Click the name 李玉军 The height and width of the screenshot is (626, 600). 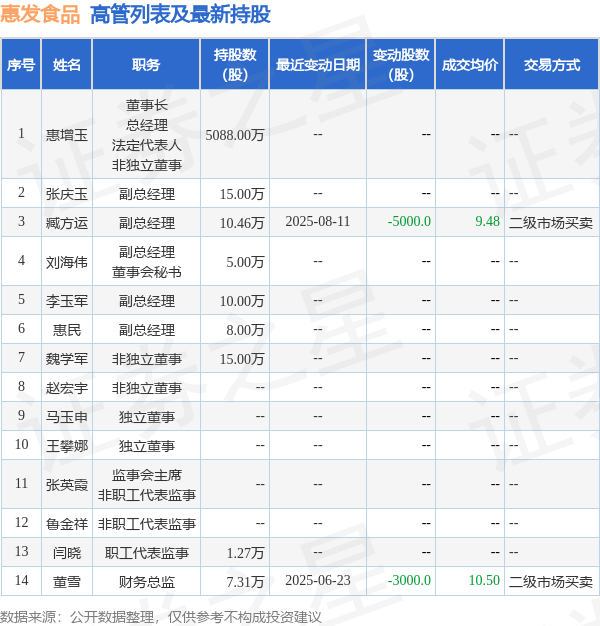(67, 301)
